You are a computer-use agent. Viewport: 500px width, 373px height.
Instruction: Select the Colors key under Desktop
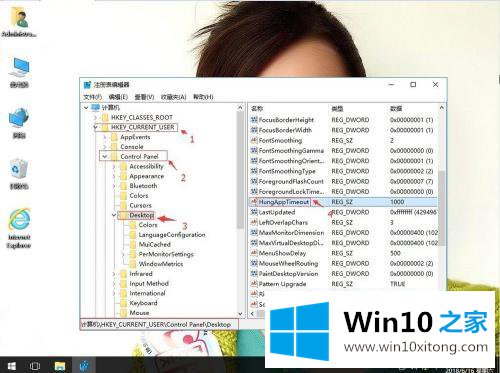pos(148,225)
